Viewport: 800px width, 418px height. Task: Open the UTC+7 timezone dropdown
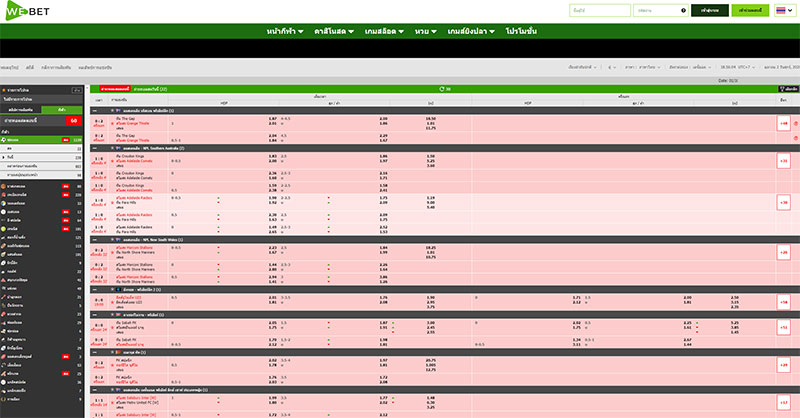point(738,67)
